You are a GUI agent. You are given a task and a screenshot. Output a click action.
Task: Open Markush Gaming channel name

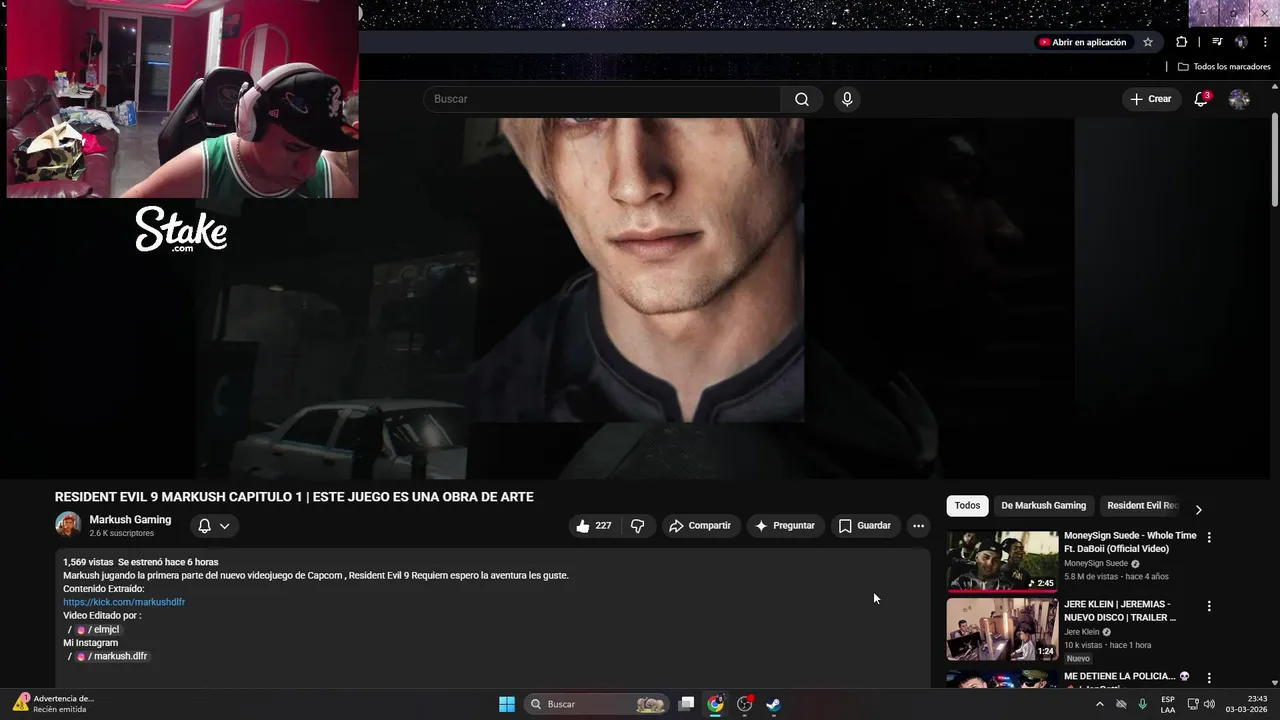pos(130,520)
